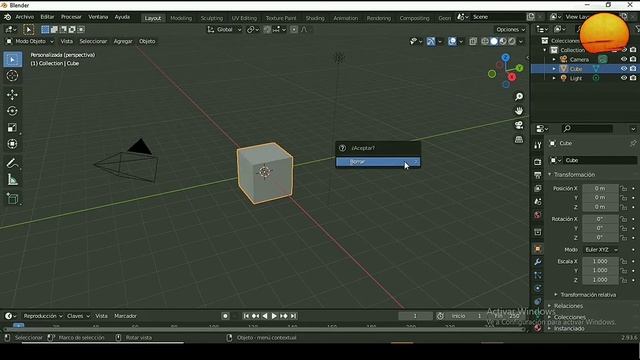Image resolution: width=640 pixels, height=360 pixels.
Task: Open Reproducción dropdown in timeline
Action: click(x=43, y=316)
